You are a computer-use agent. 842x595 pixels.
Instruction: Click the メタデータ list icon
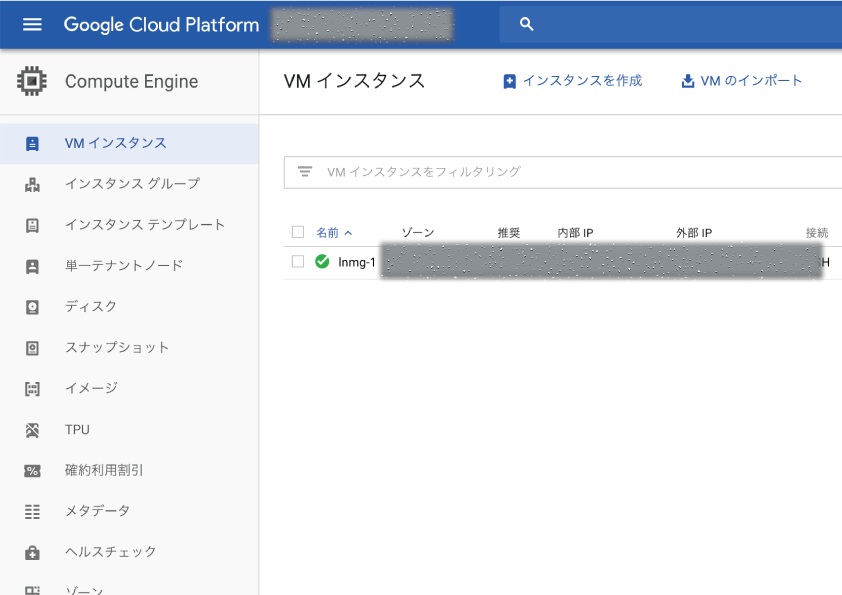pyautogui.click(x=32, y=512)
